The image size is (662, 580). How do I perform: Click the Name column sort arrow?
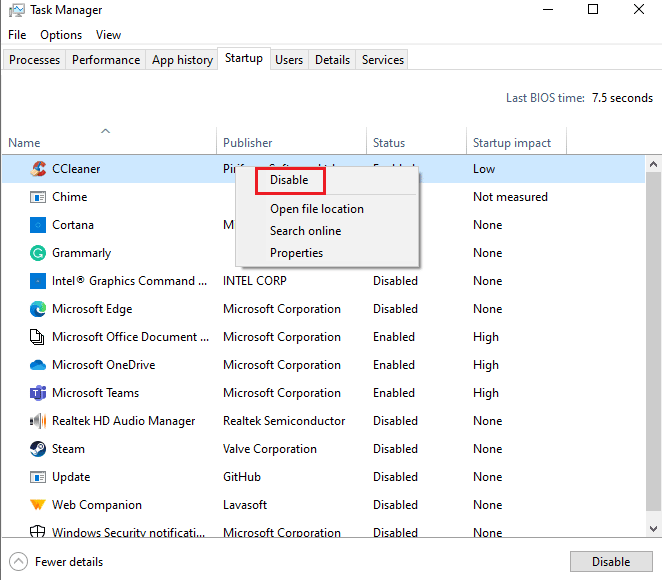(x=106, y=131)
